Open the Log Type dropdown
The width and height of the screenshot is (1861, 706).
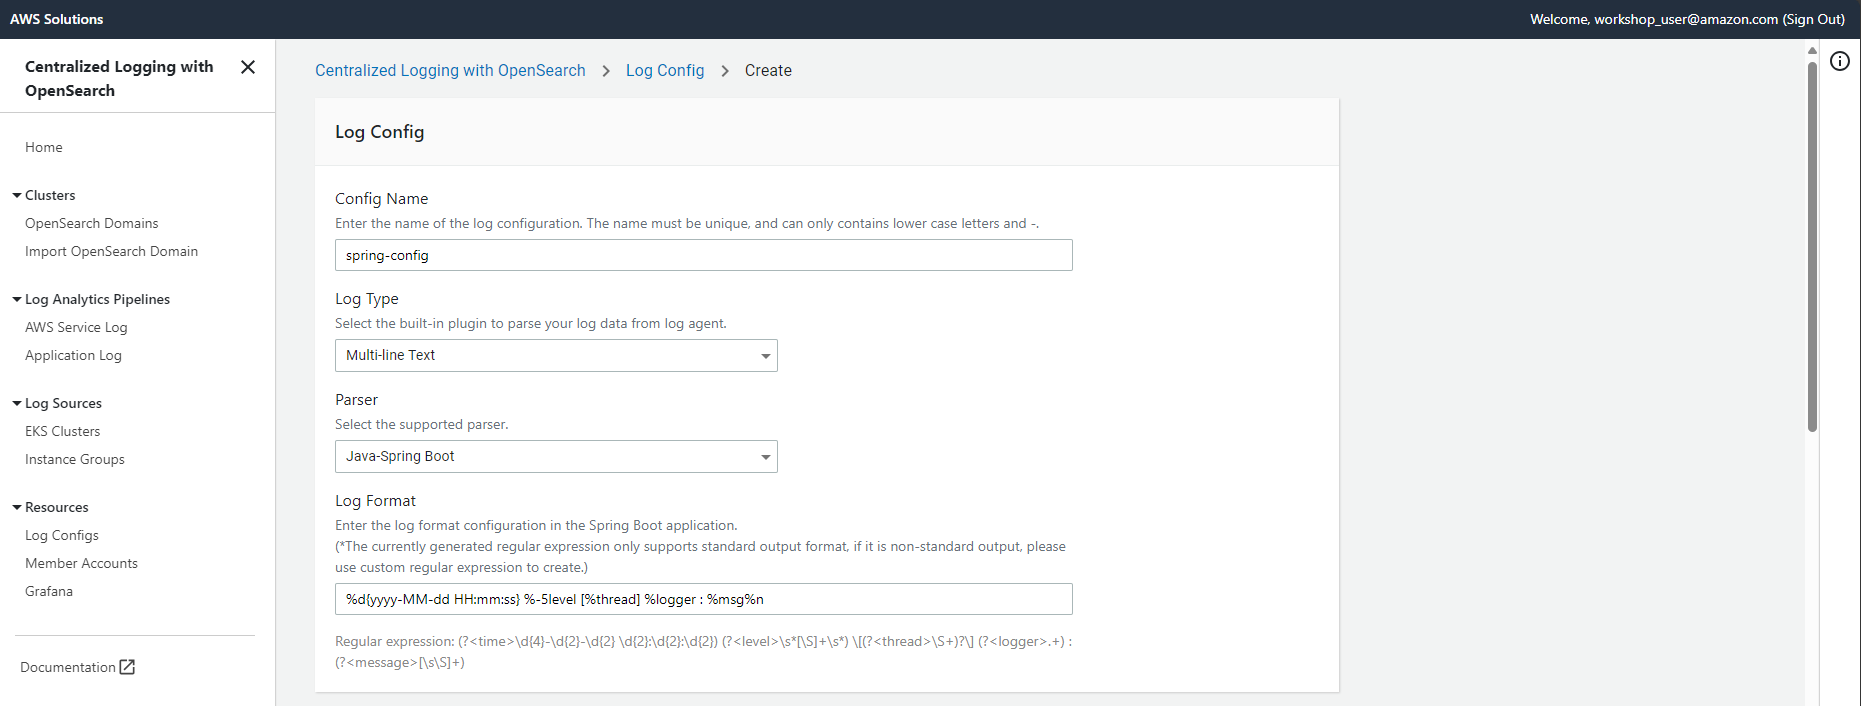pos(555,356)
